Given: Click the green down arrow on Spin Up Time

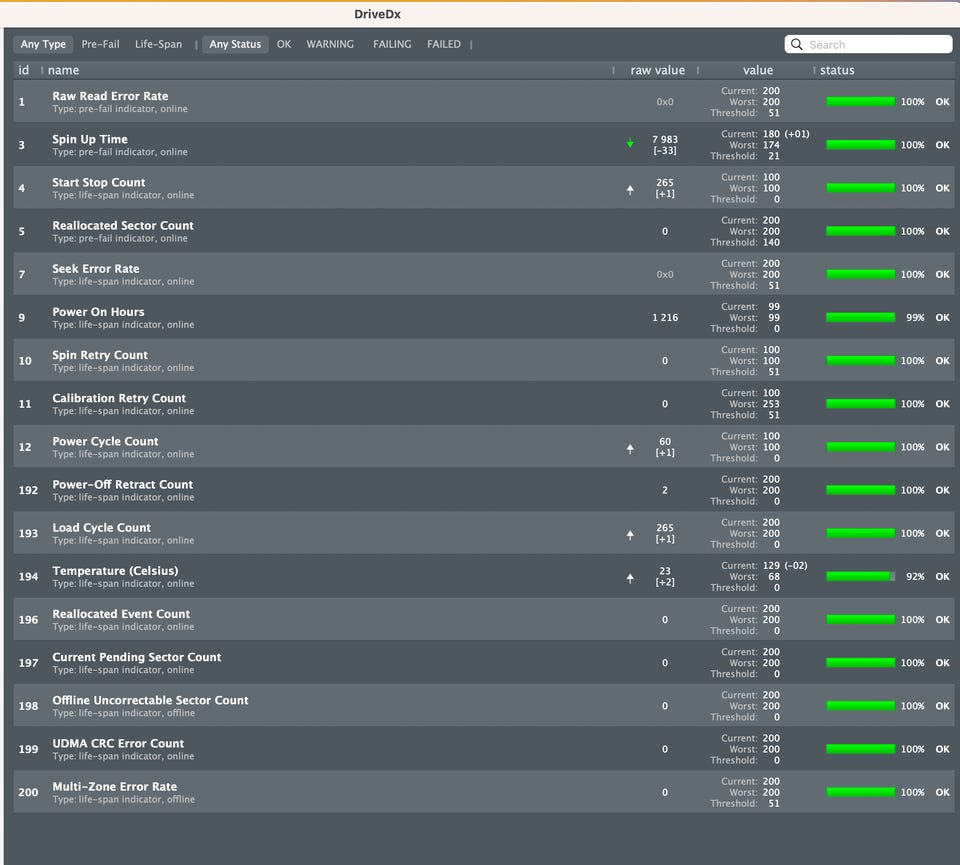Looking at the screenshot, I should click(x=630, y=143).
